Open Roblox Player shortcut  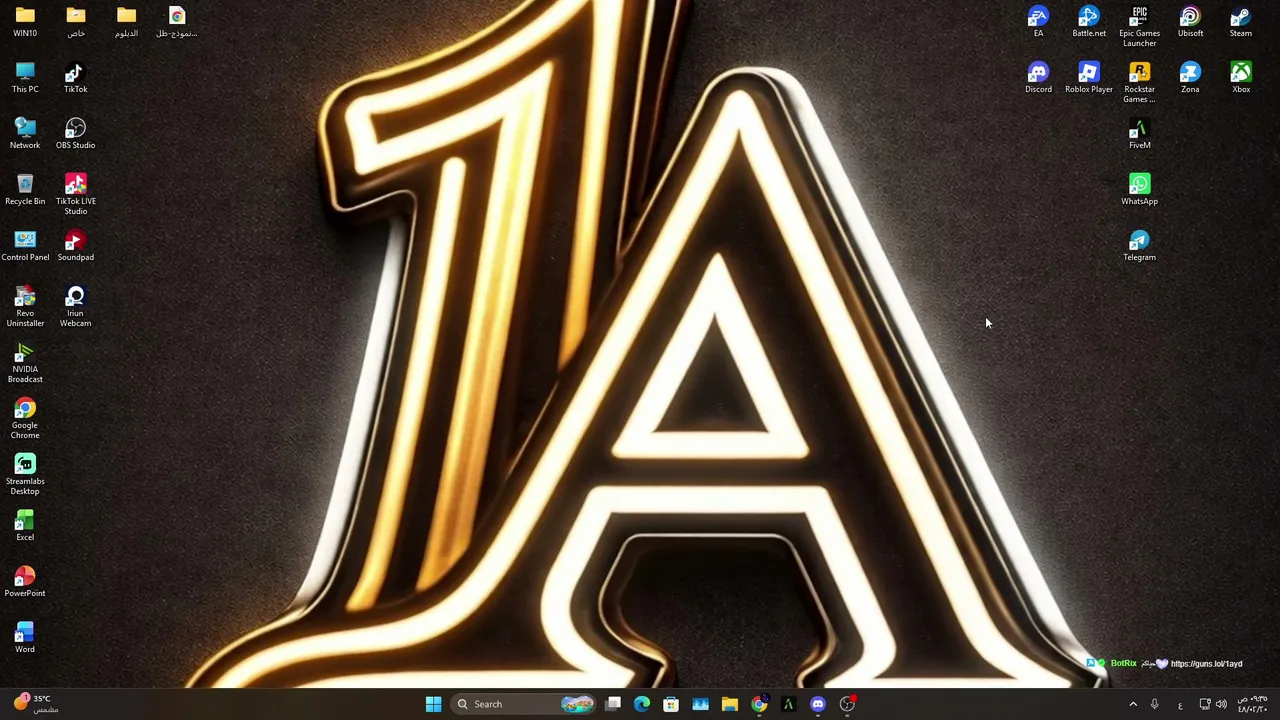pos(1089,78)
